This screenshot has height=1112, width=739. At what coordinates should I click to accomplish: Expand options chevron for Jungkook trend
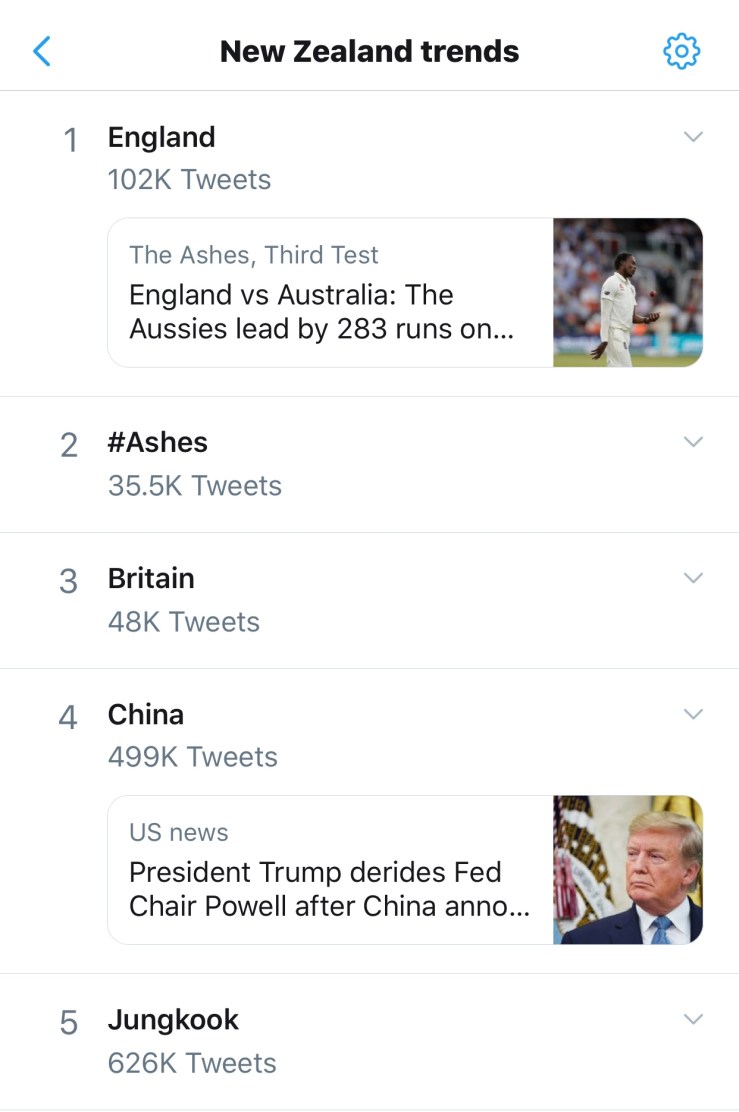click(693, 1019)
